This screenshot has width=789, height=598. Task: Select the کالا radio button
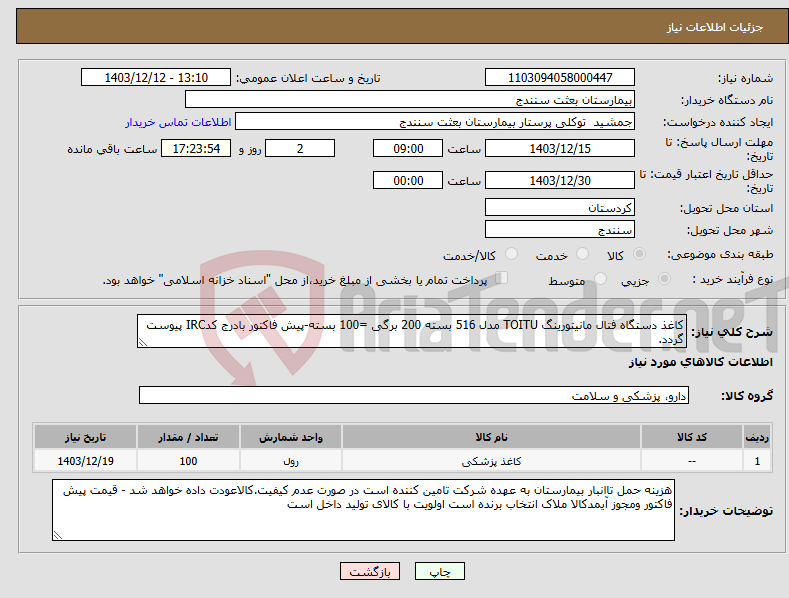(639, 254)
